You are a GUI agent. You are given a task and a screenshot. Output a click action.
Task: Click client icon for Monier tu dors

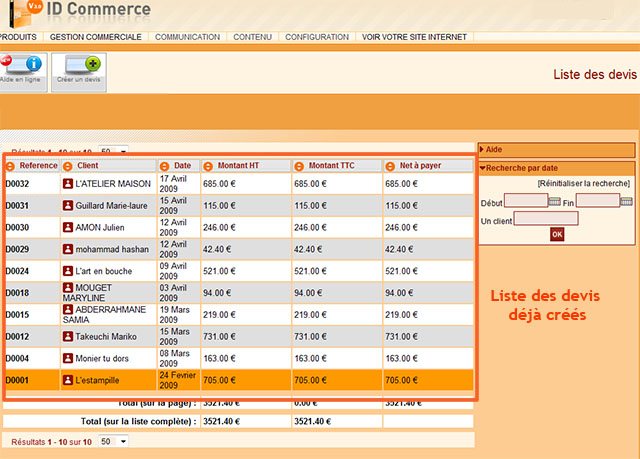coord(68,358)
